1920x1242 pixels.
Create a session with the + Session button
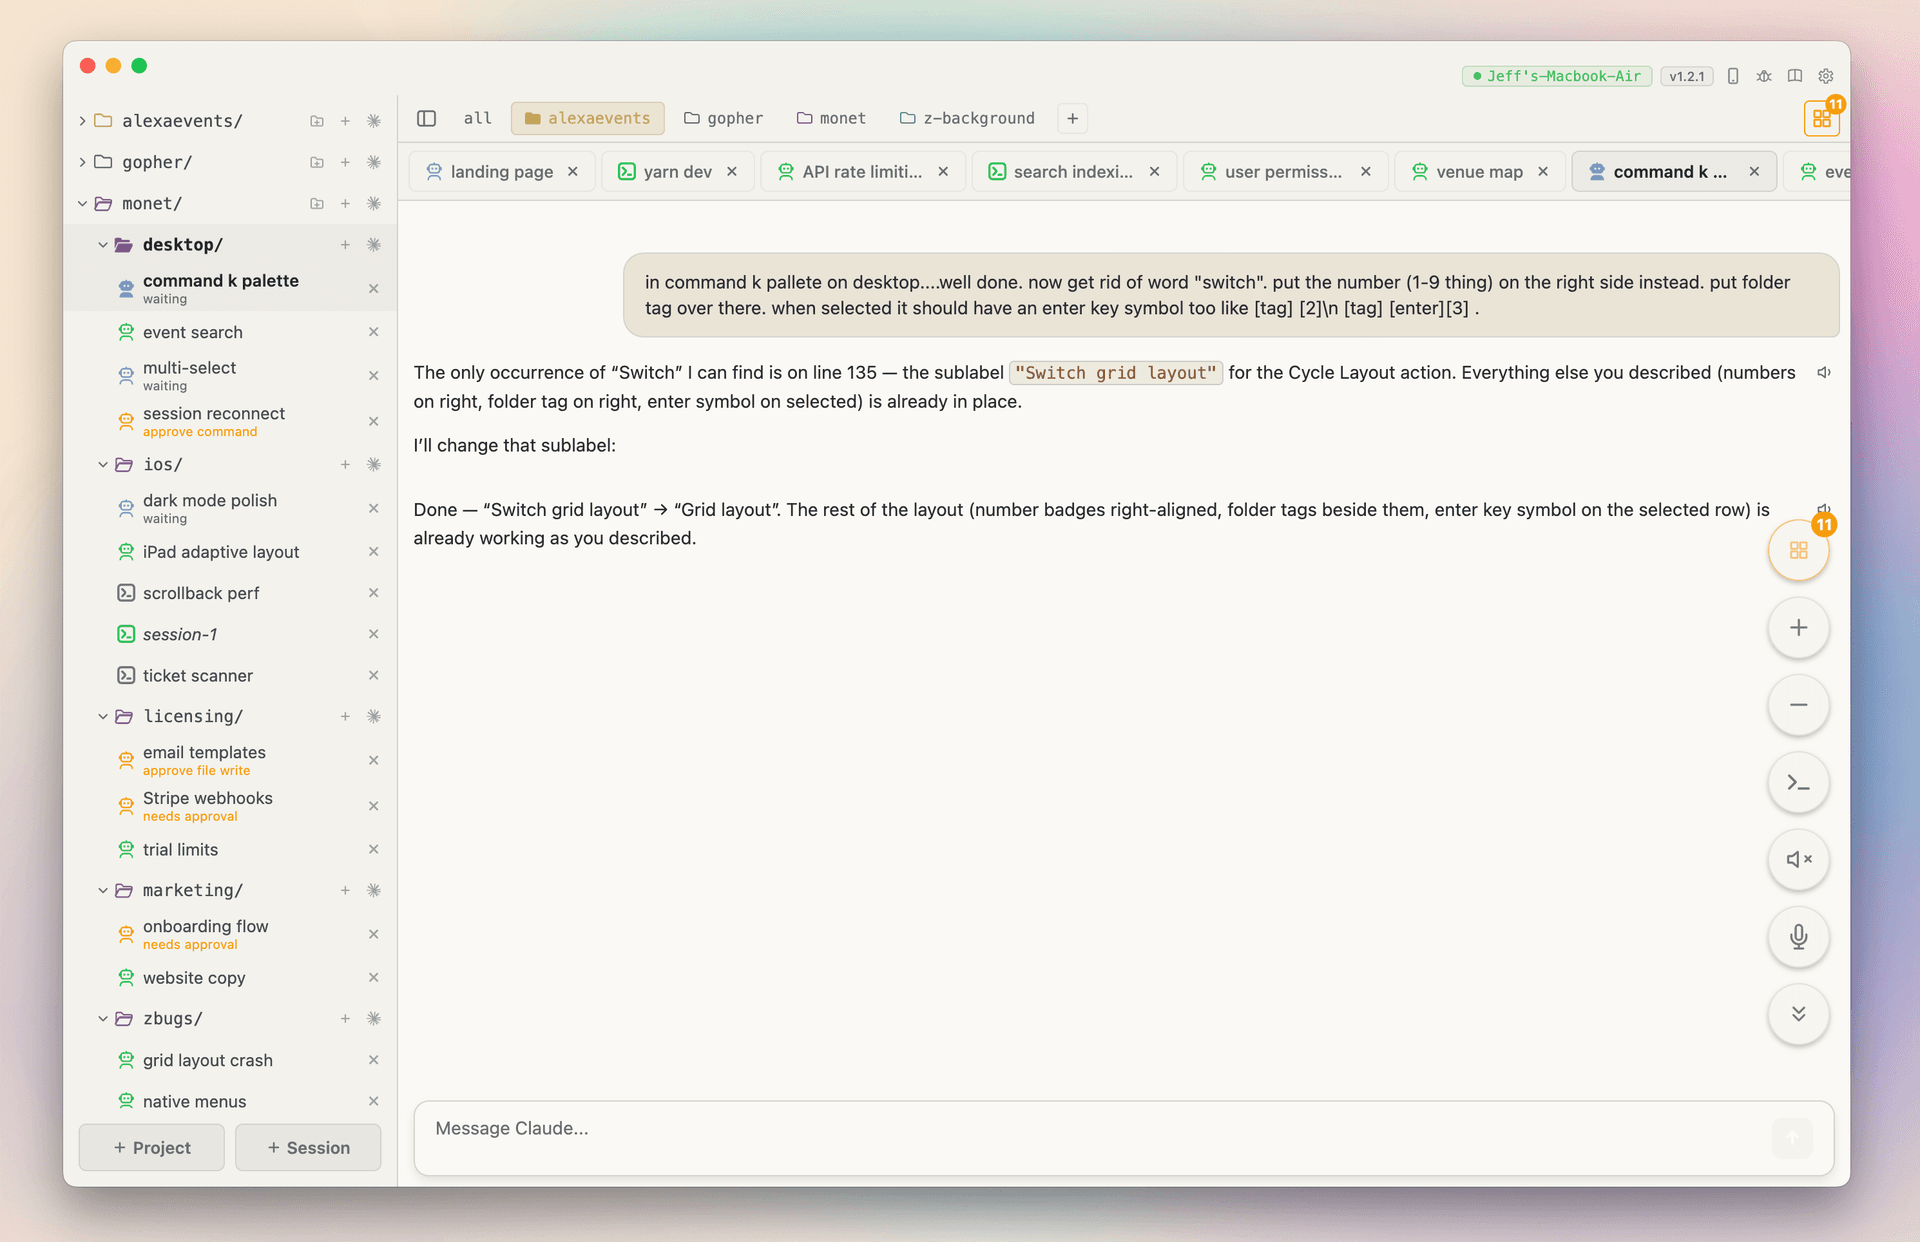click(307, 1147)
